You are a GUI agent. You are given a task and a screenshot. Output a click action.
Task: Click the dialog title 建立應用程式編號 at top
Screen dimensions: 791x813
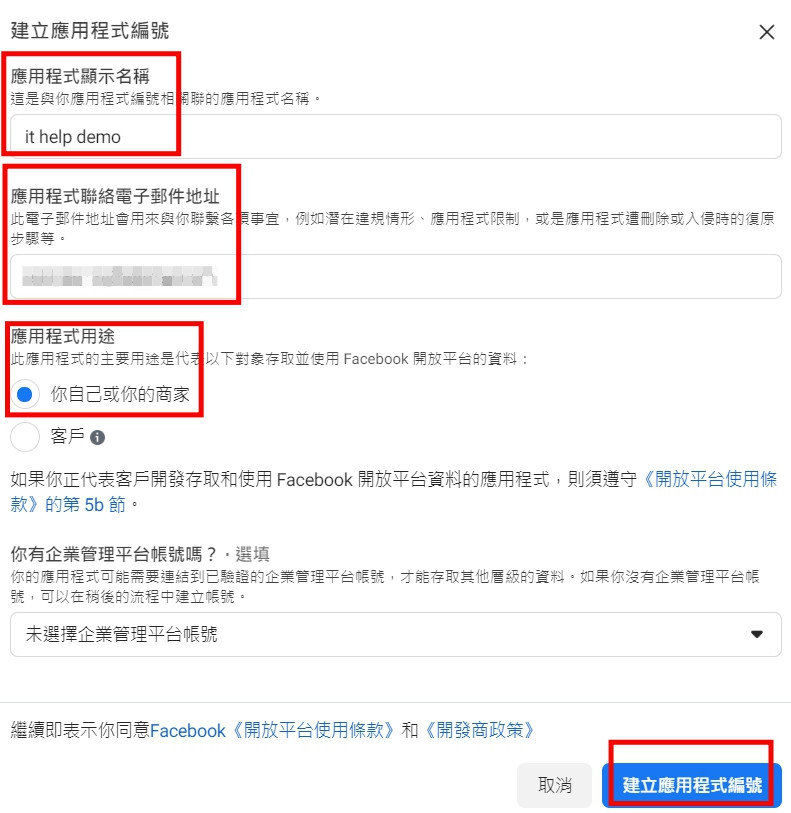point(90,31)
